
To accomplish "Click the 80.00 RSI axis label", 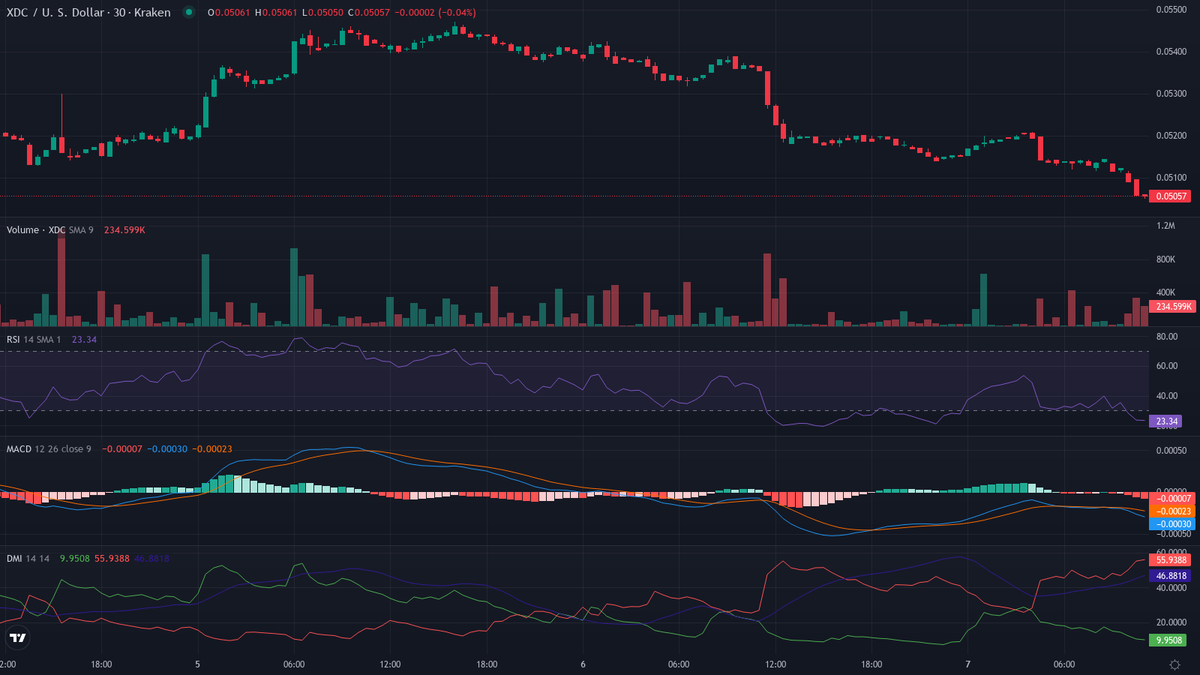I will tap(1166, 337).
